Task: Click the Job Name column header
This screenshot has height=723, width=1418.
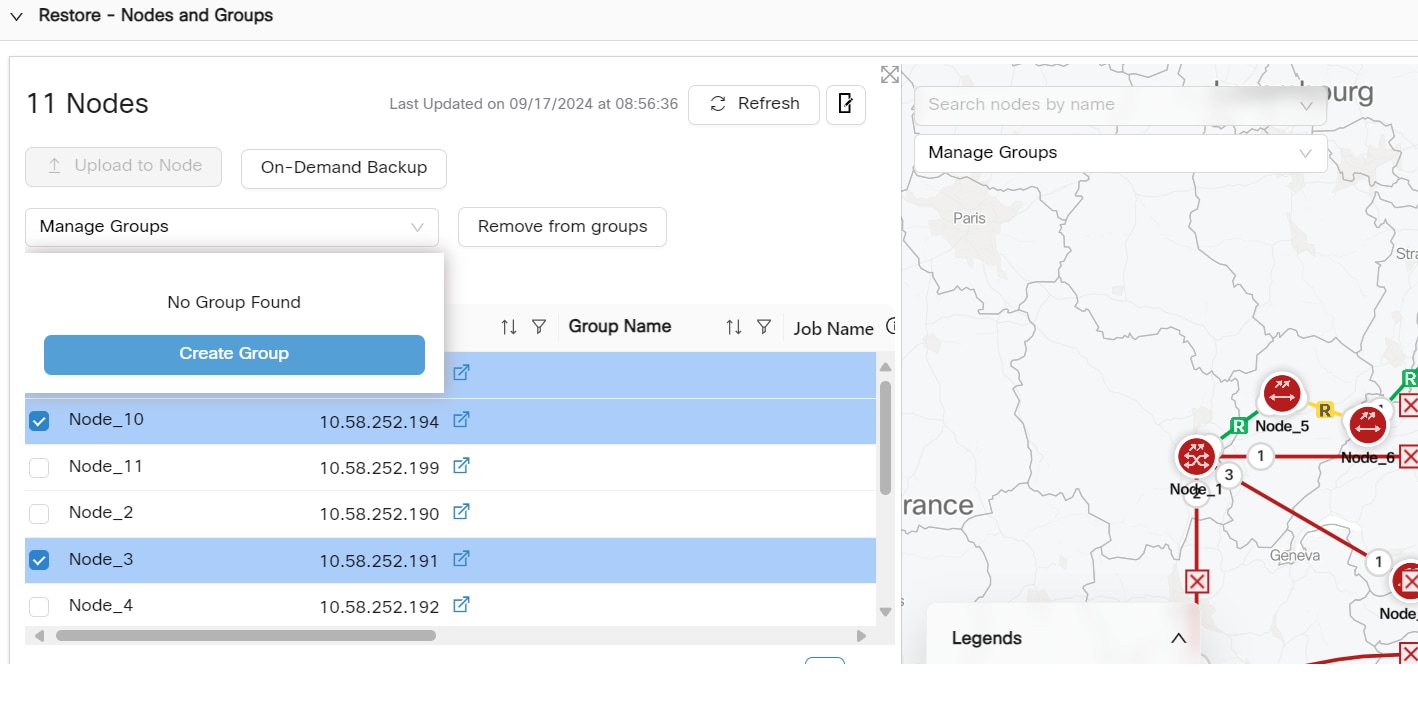Action: pos(834,328)
